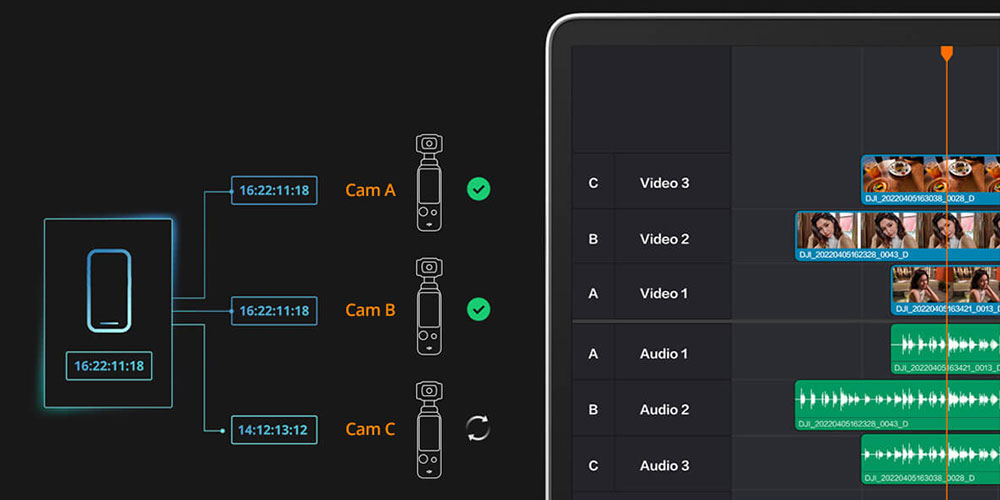Select the Audio 3 track header
1000x500 pixels.
665,465
